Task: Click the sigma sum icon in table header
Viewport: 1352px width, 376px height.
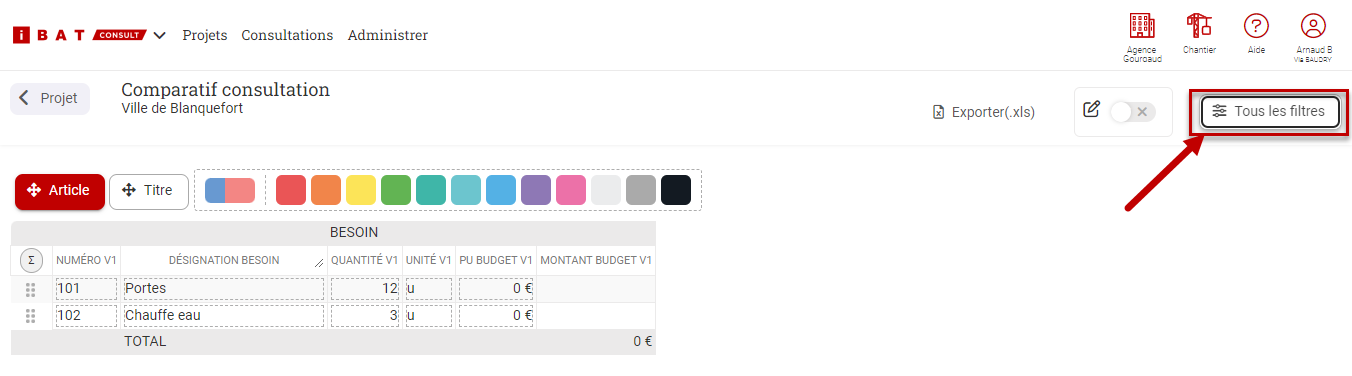Action: click(31, 260)
